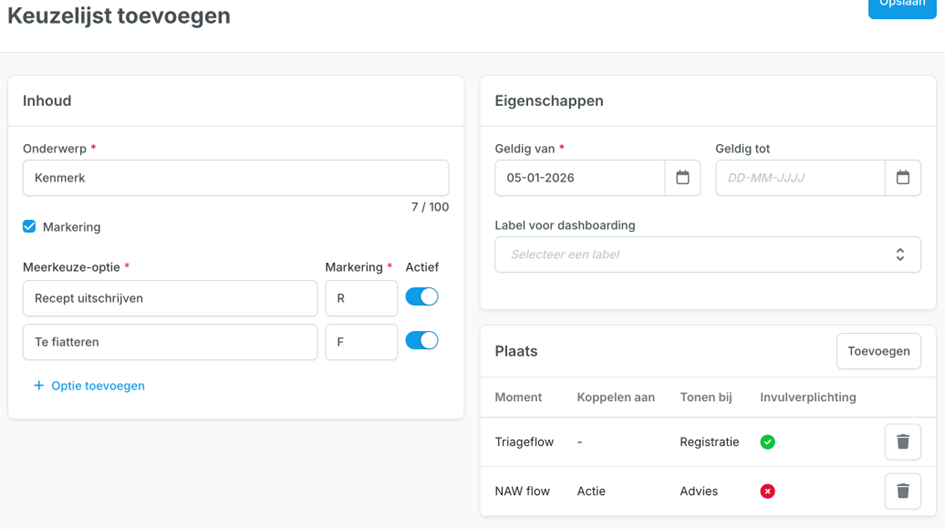Click the Geldig tot date field

(800, 178)
